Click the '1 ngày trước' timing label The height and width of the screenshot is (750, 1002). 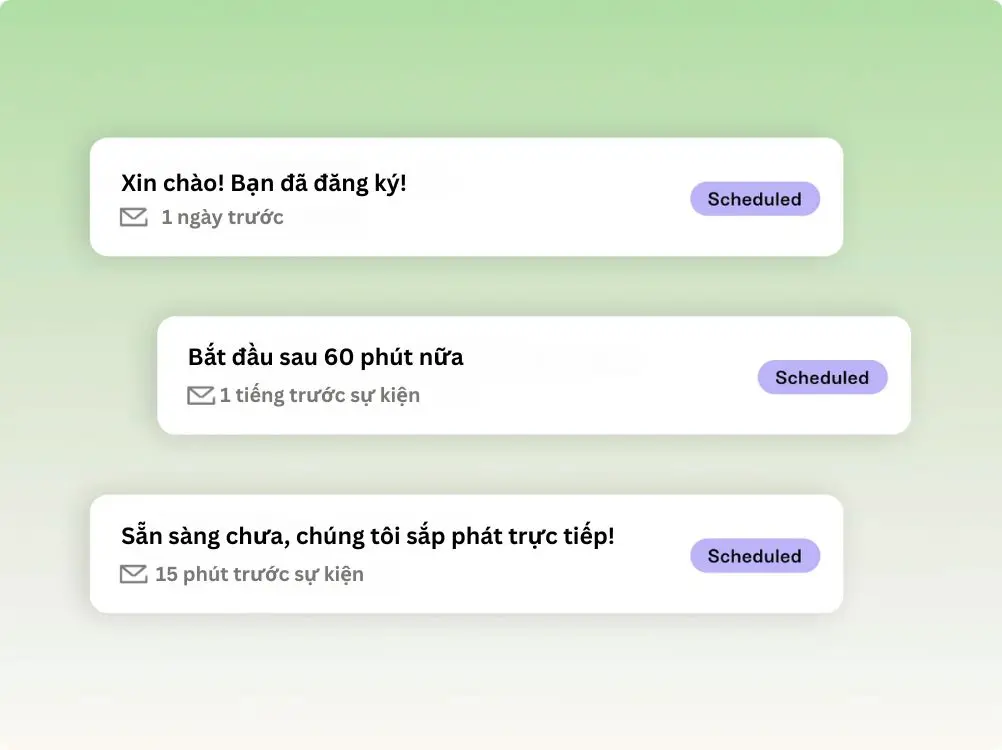pyautogui.click(x=222, y=217)
